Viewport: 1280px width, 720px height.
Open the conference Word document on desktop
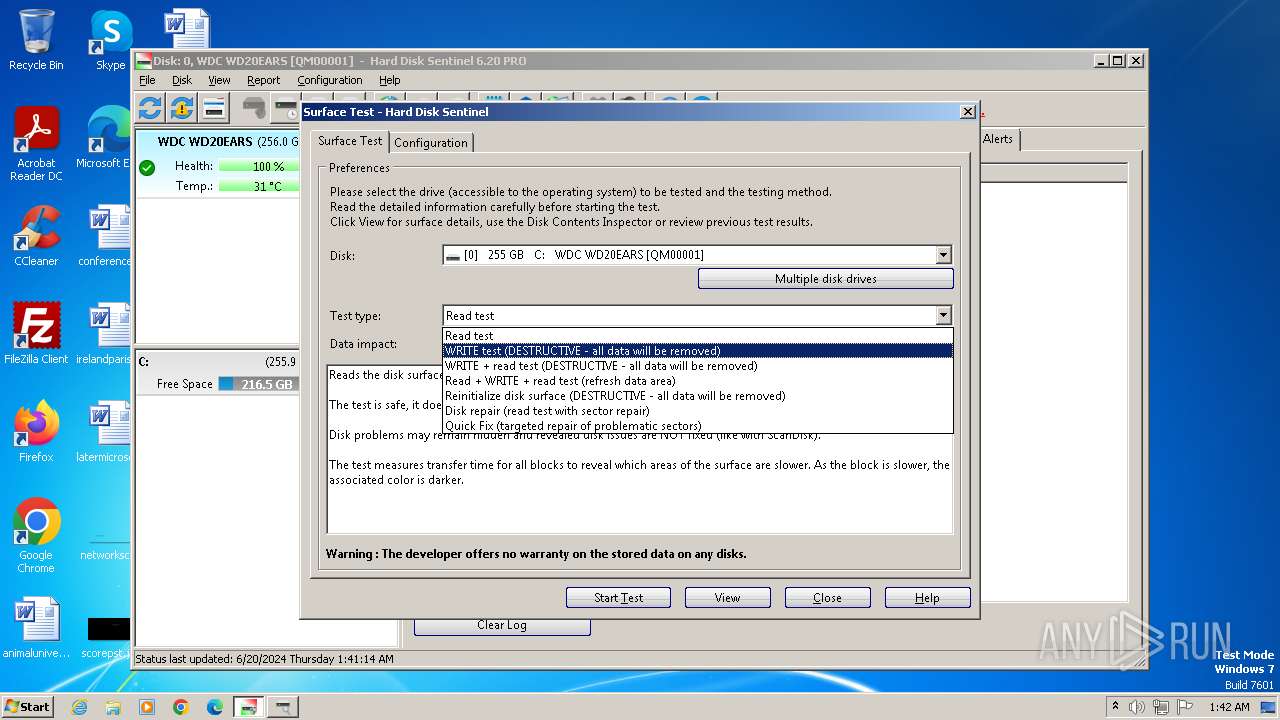coord(106,236)
